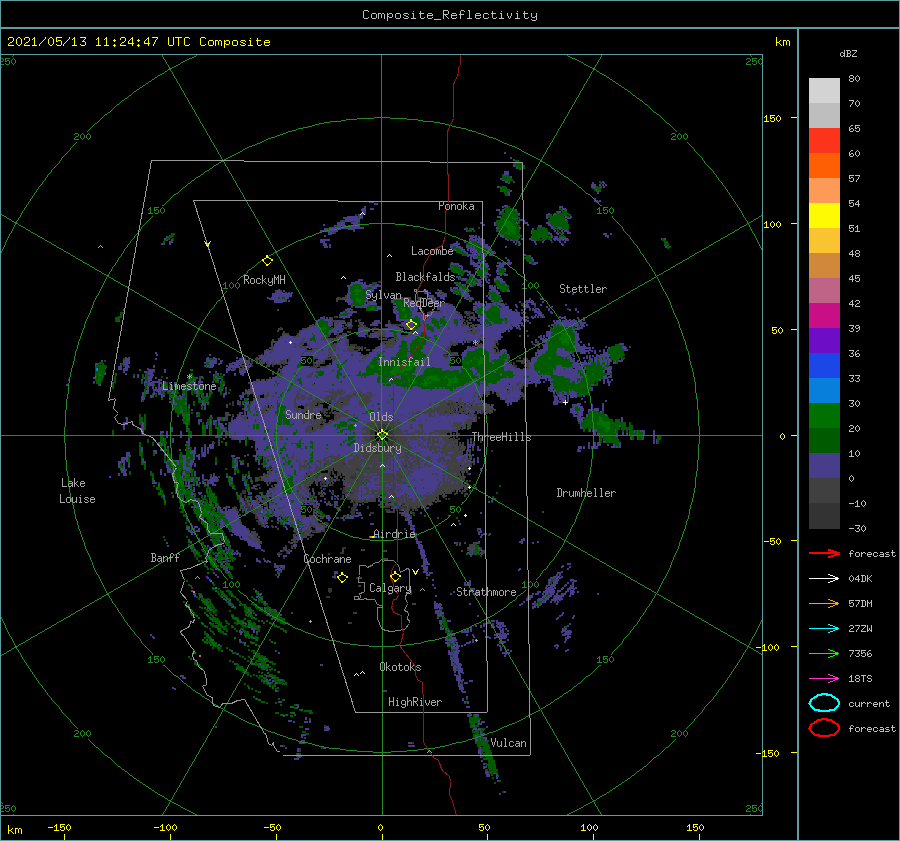Click the red forecast arrow in legend
900x841 pixels.
pyautogui.click(x=824, y=553)
